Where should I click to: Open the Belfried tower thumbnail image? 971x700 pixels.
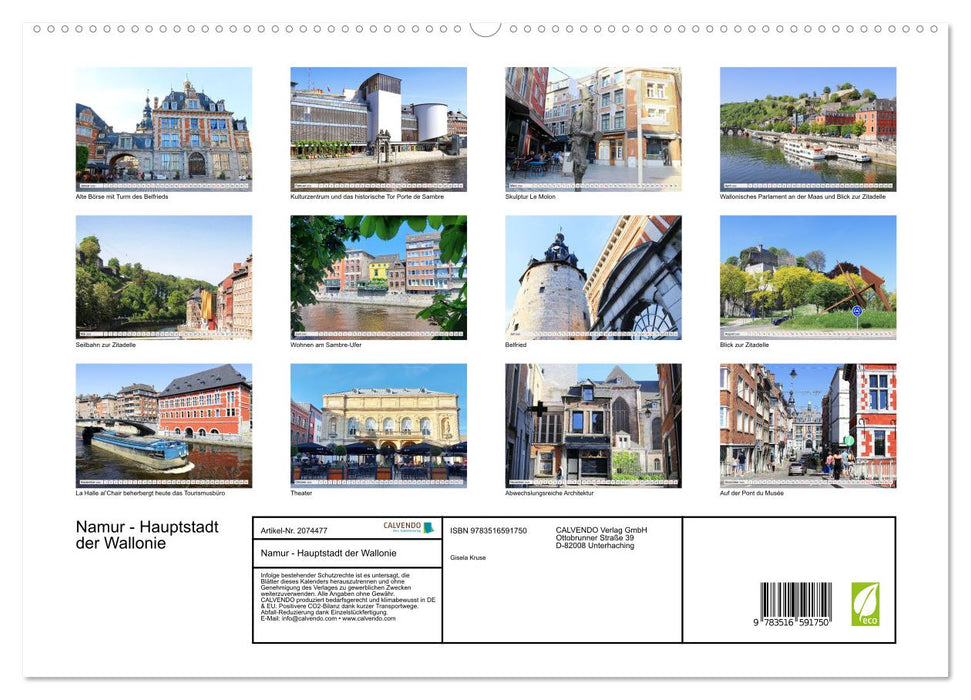point(593,278)
